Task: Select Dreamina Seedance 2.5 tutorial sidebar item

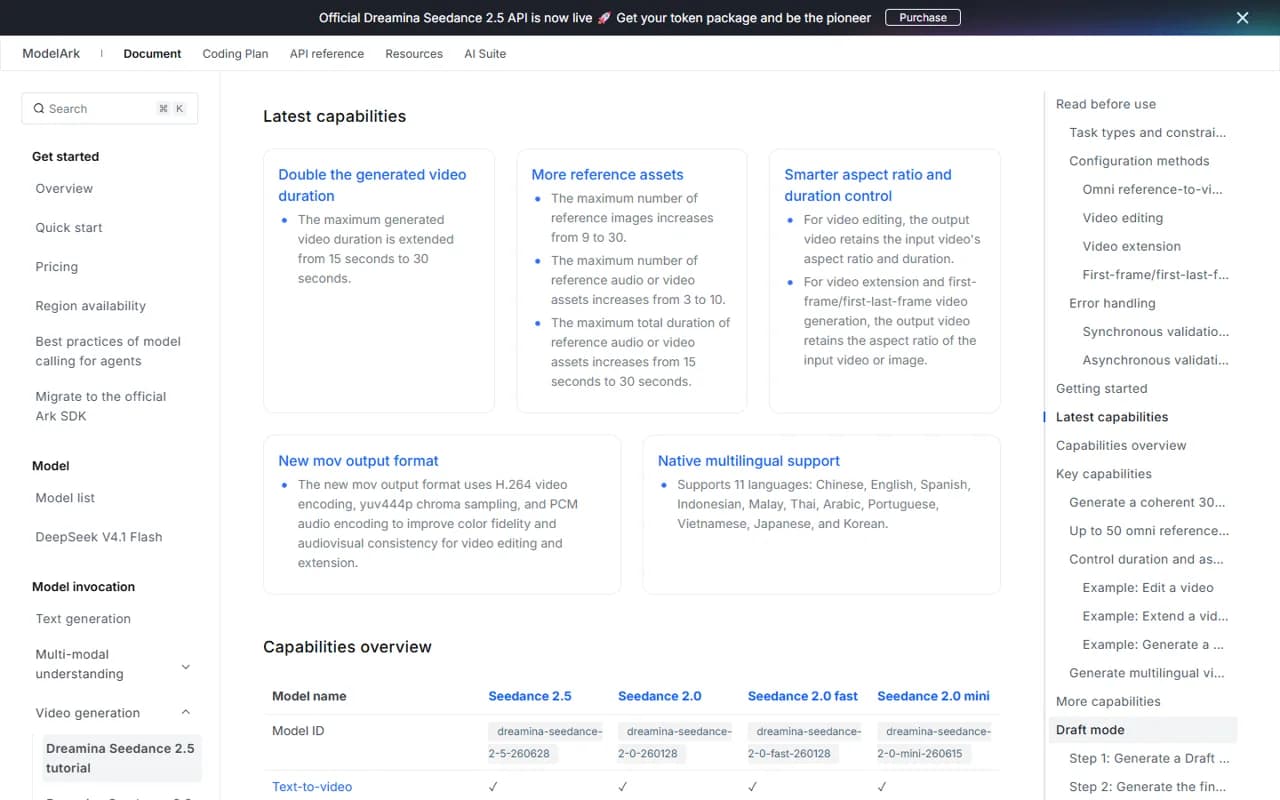Action: click(x=120, y=758)
